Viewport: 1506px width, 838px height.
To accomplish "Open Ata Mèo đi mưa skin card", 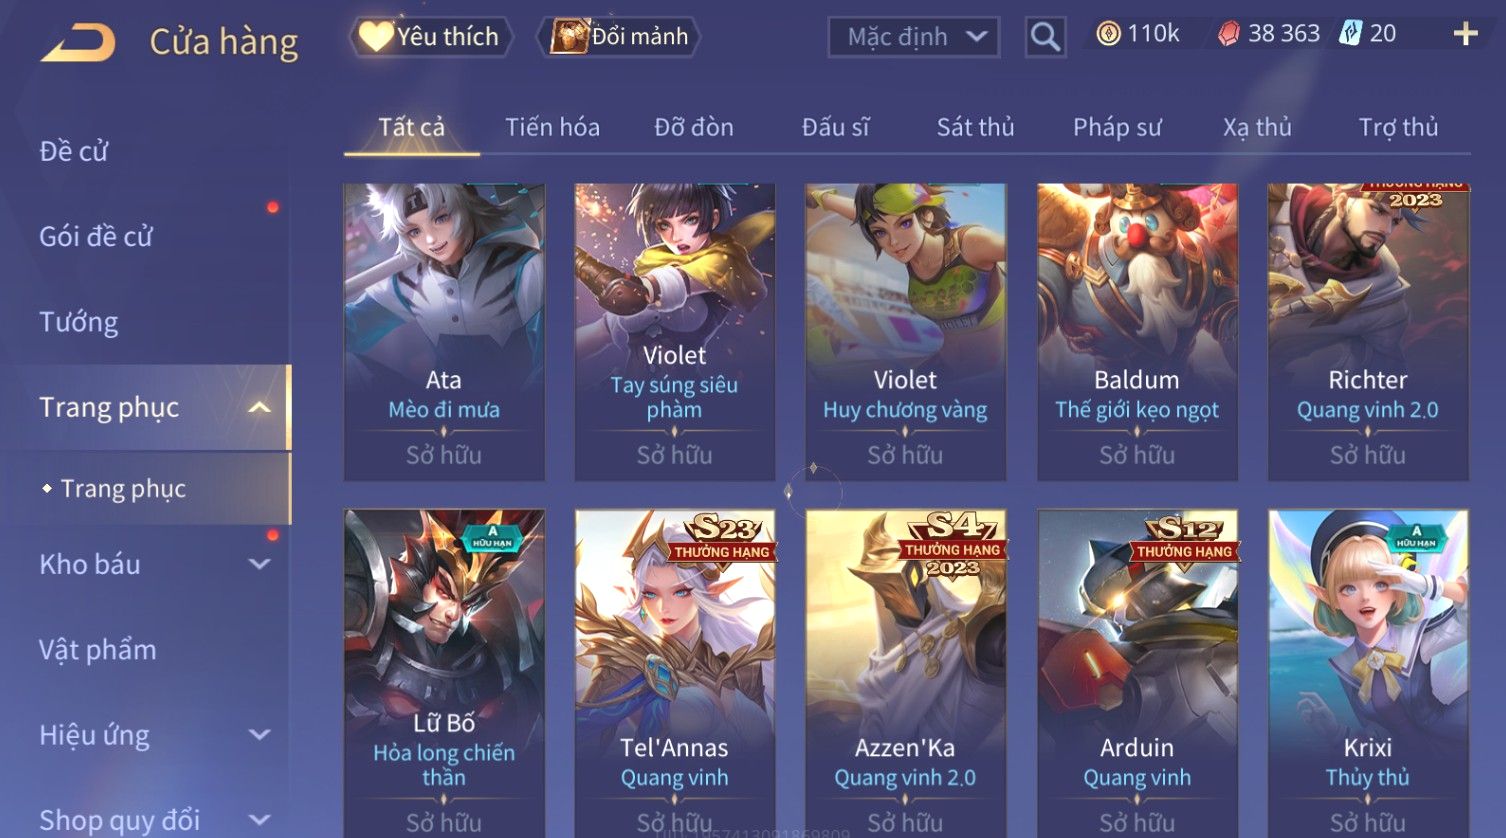I will point(444,332).
